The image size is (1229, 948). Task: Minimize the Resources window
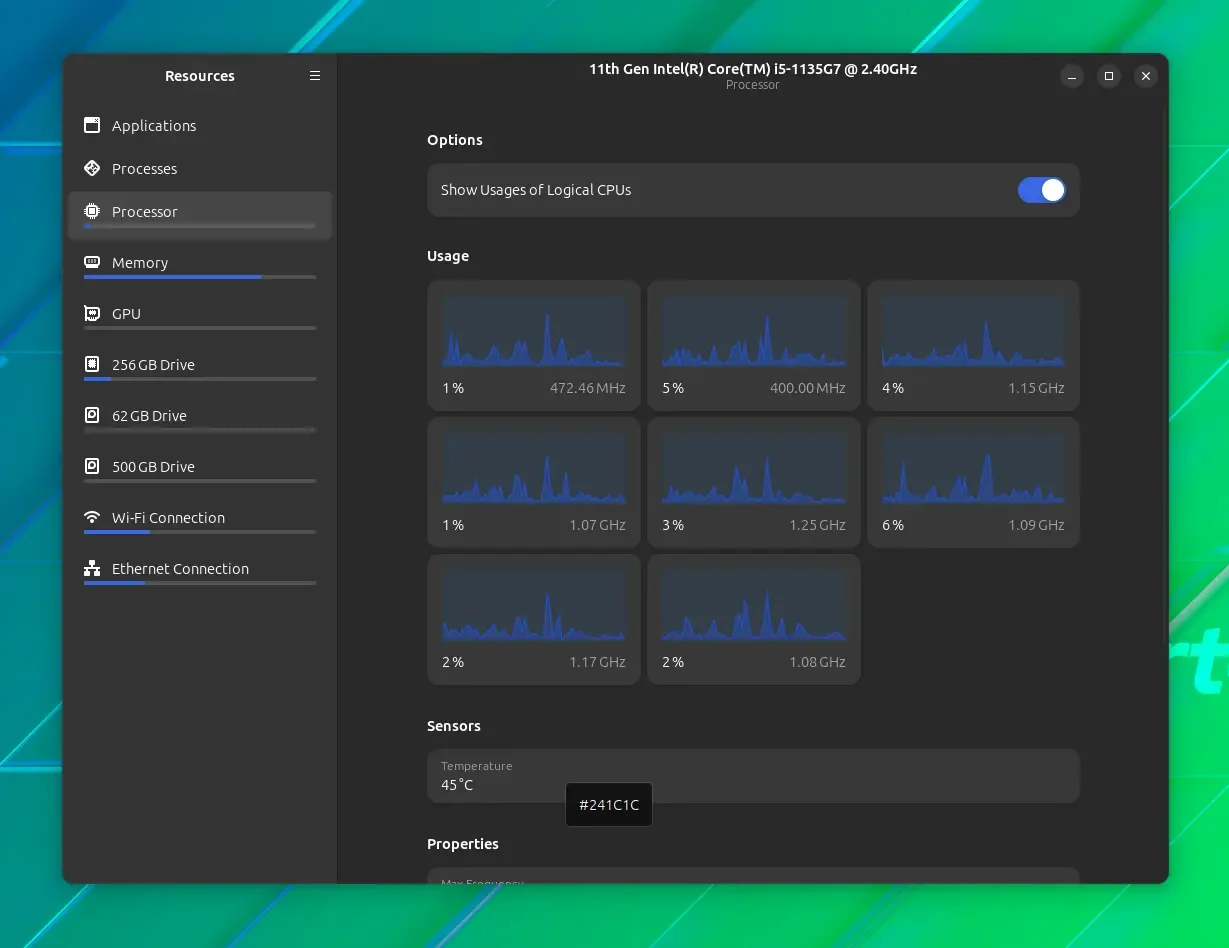click(1072, 76)
